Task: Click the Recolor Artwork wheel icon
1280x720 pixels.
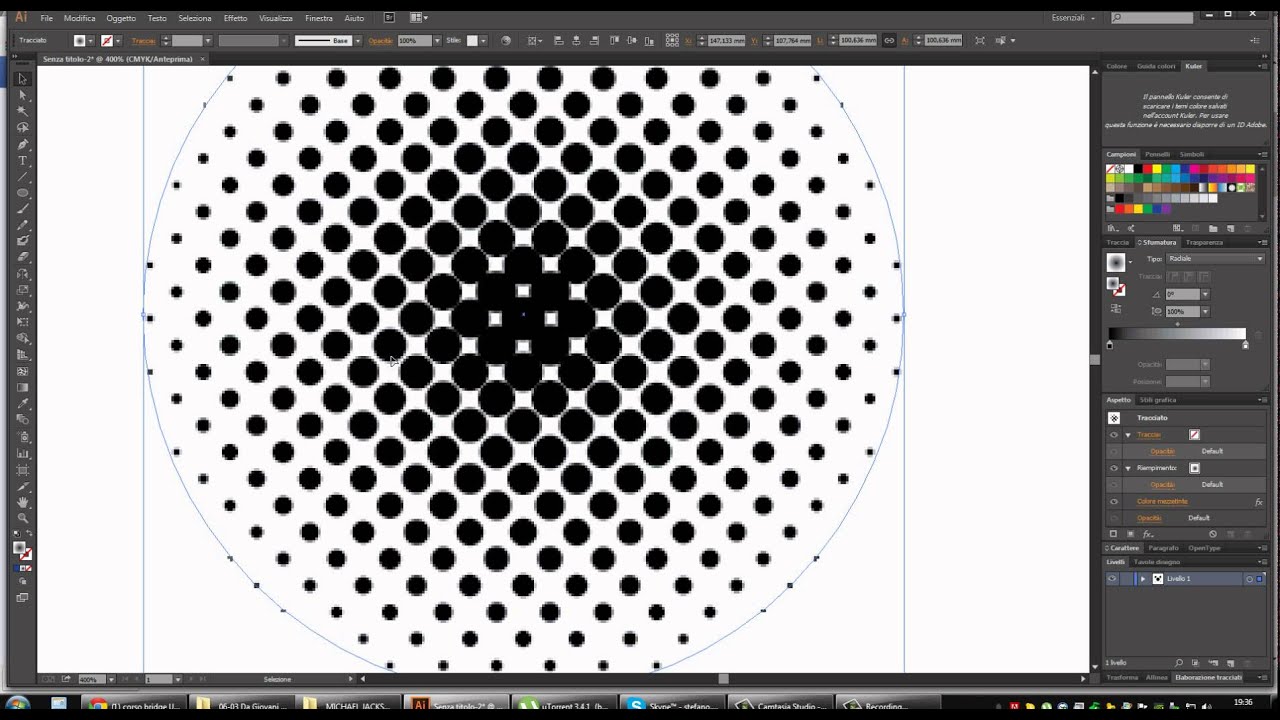Action: pos(505,40)
